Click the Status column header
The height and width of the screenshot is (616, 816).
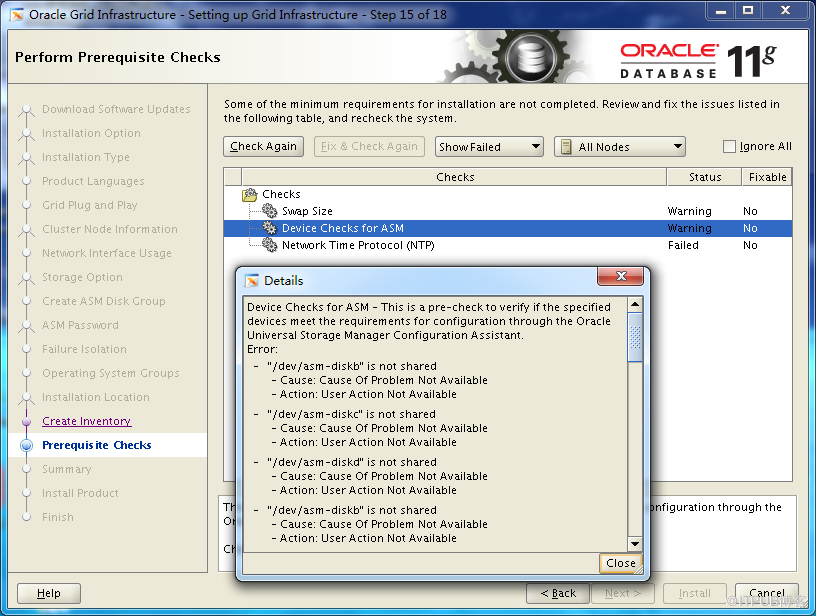click(x=704, y=177)
